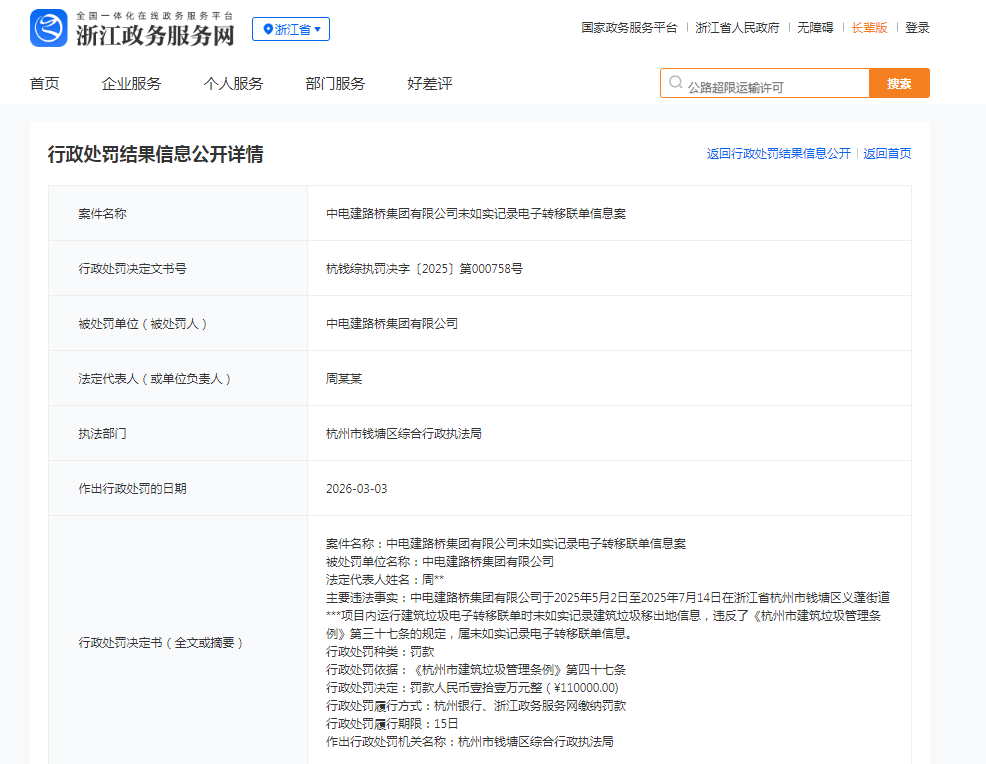Image resolution: width=986 pixels, height=764 pixels.
Task: Enable 无障碍 accessibility mode
Action: (815, 28)
